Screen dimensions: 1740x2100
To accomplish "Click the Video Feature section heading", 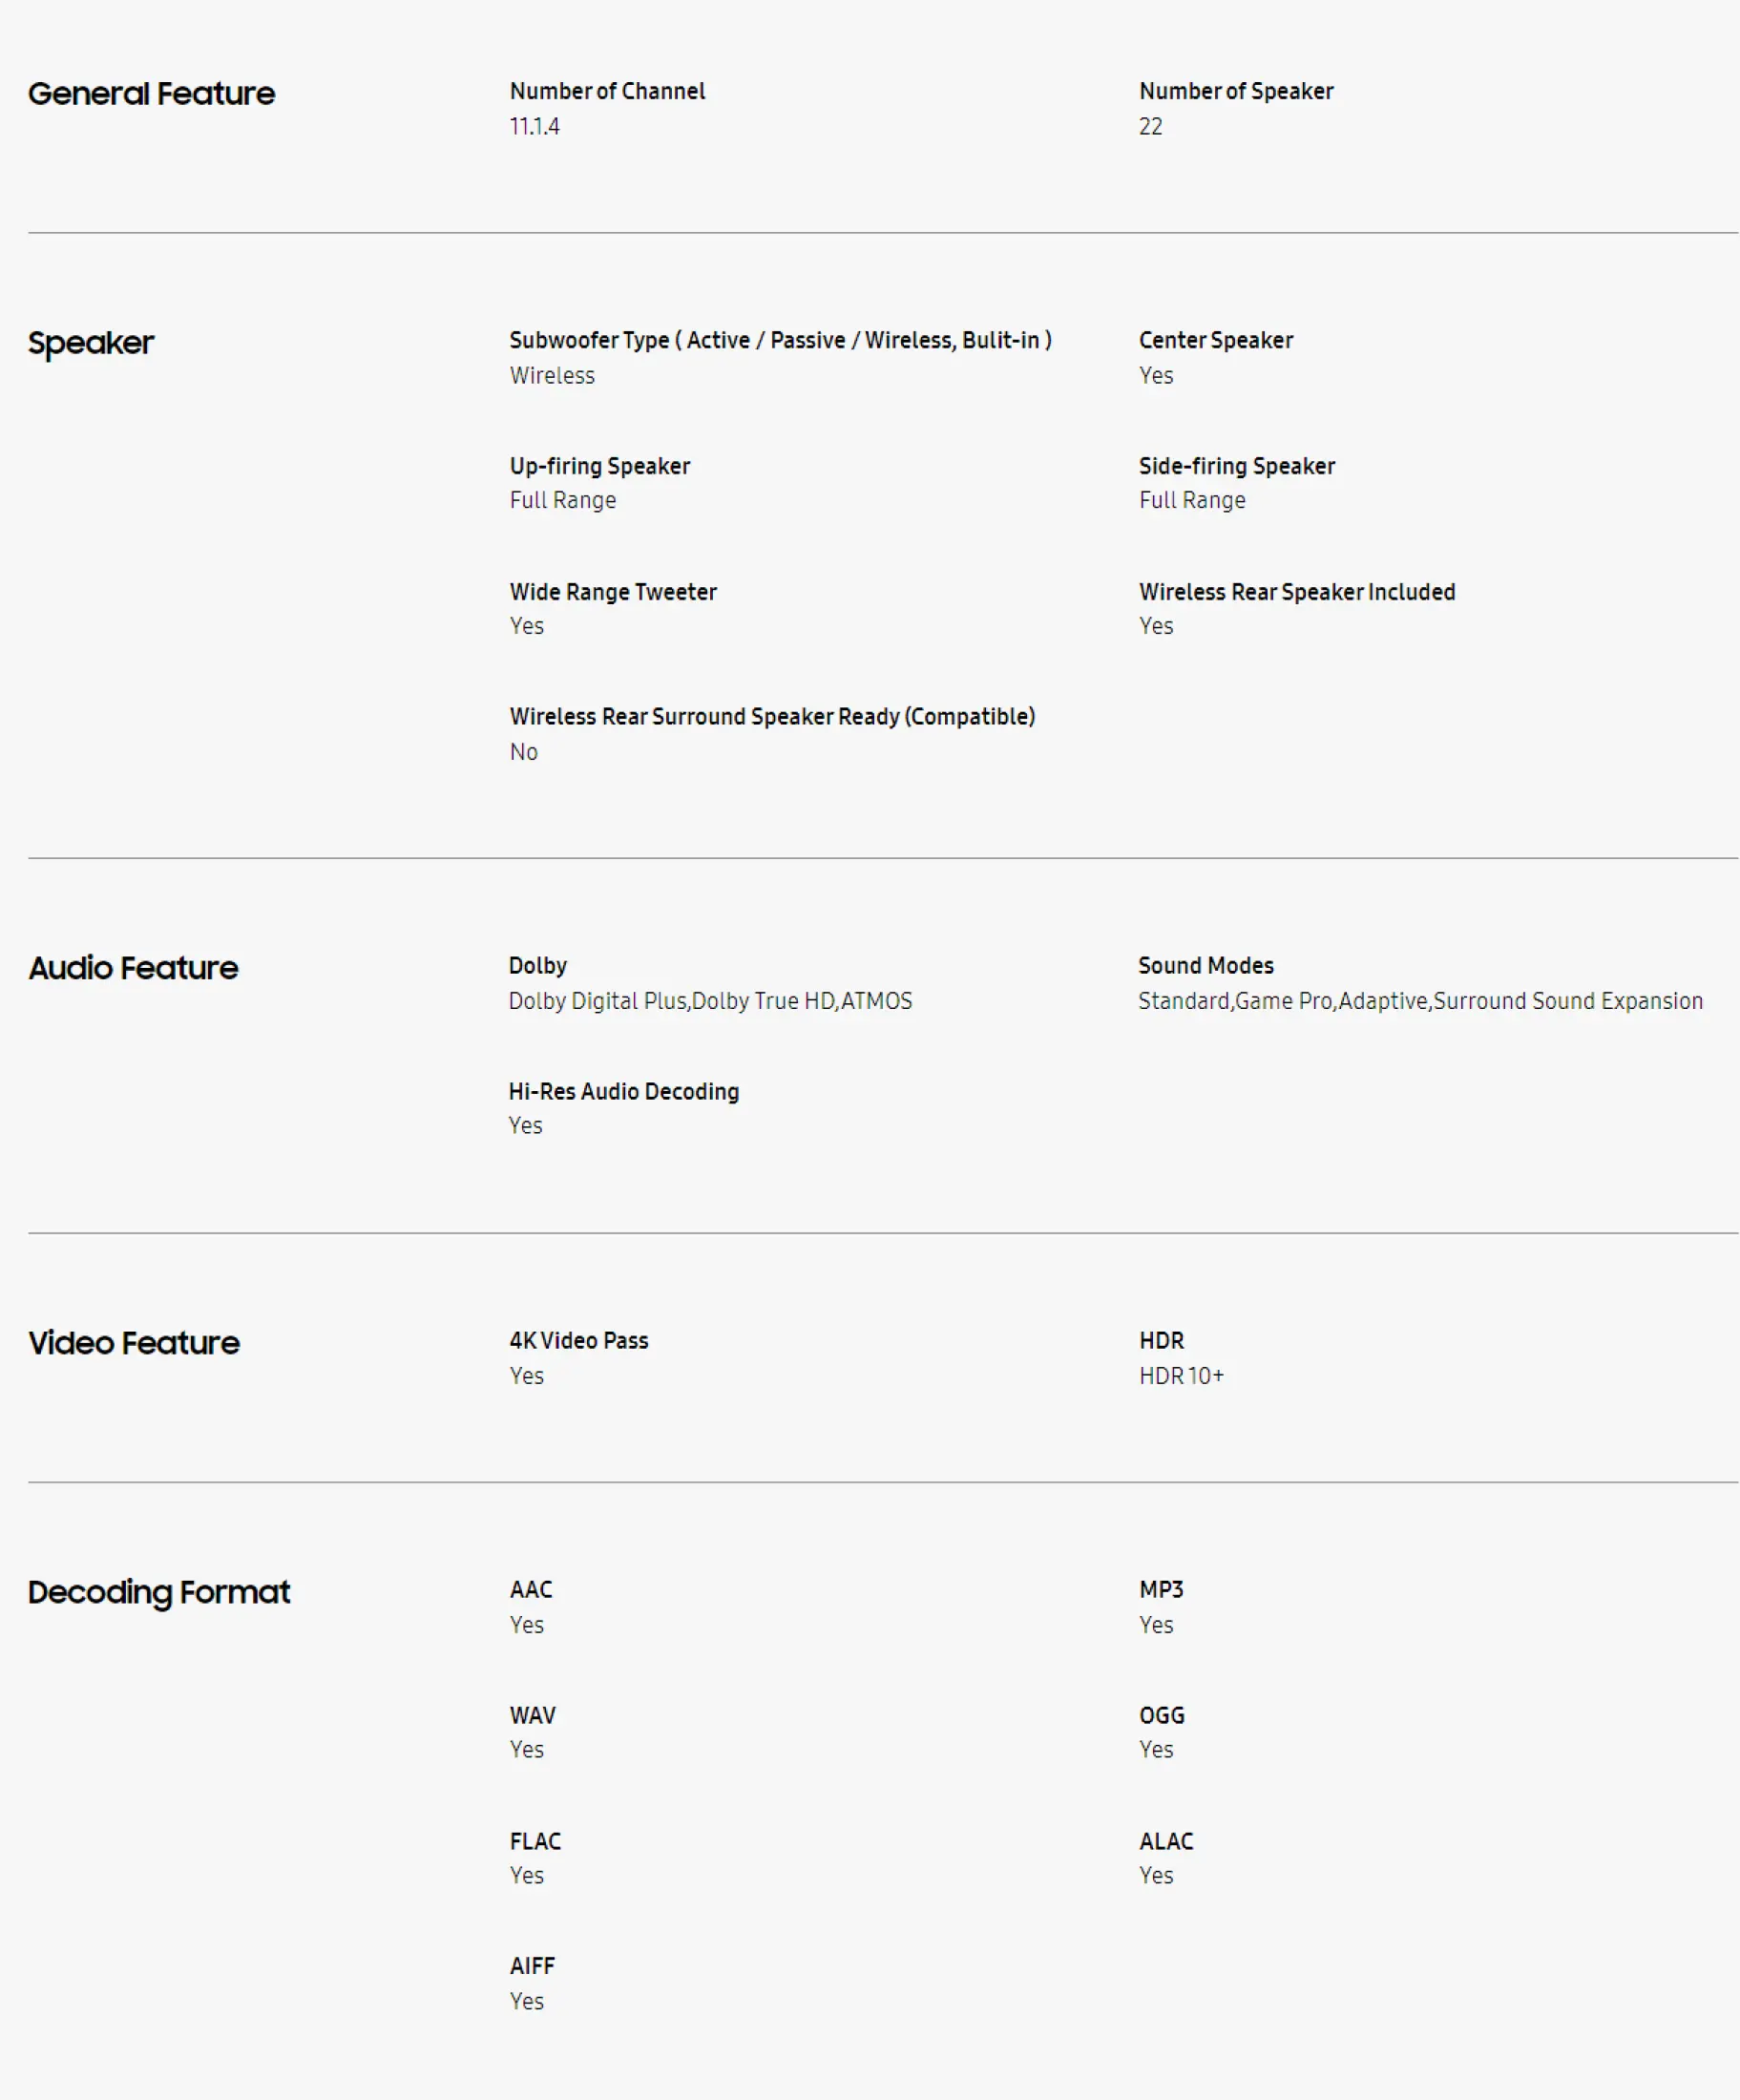I will pyautogui.click(x=134, y=1343).
